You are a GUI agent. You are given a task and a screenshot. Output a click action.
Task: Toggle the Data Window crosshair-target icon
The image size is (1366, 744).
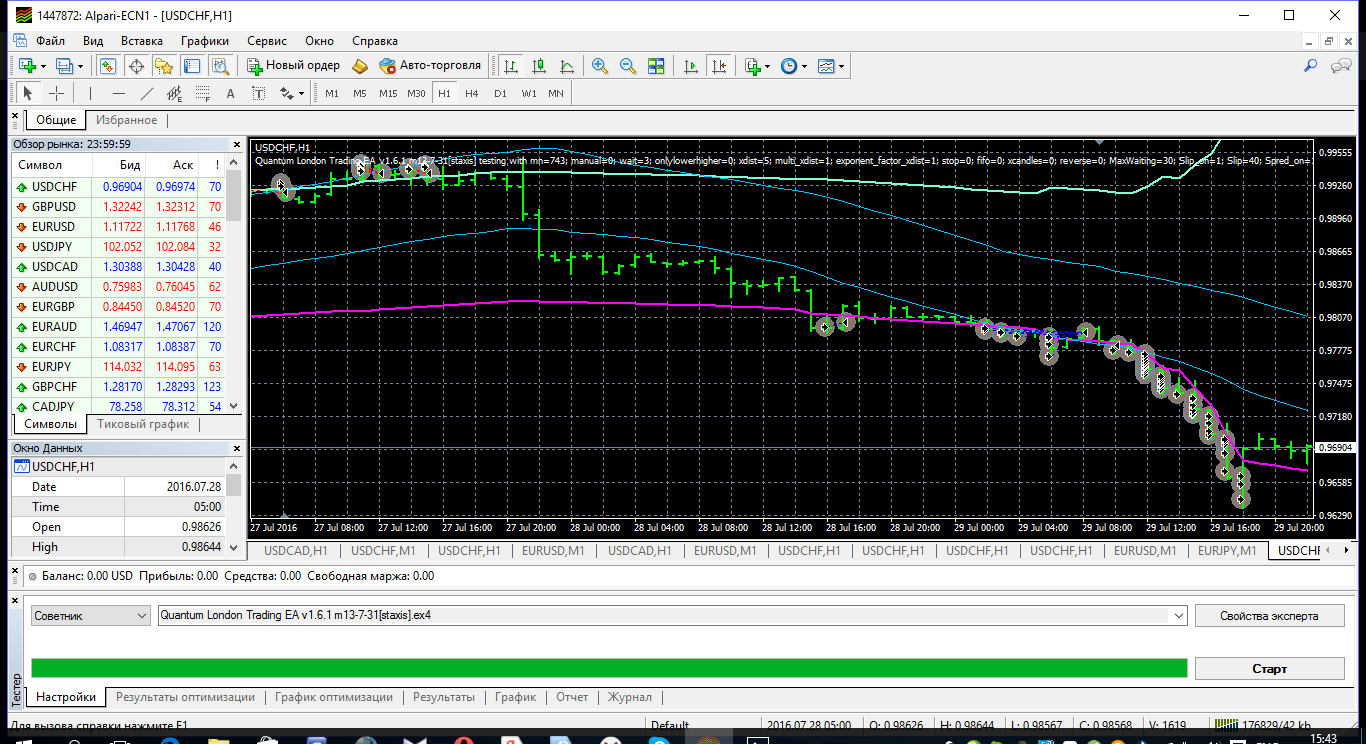click(x=136, y=66)
